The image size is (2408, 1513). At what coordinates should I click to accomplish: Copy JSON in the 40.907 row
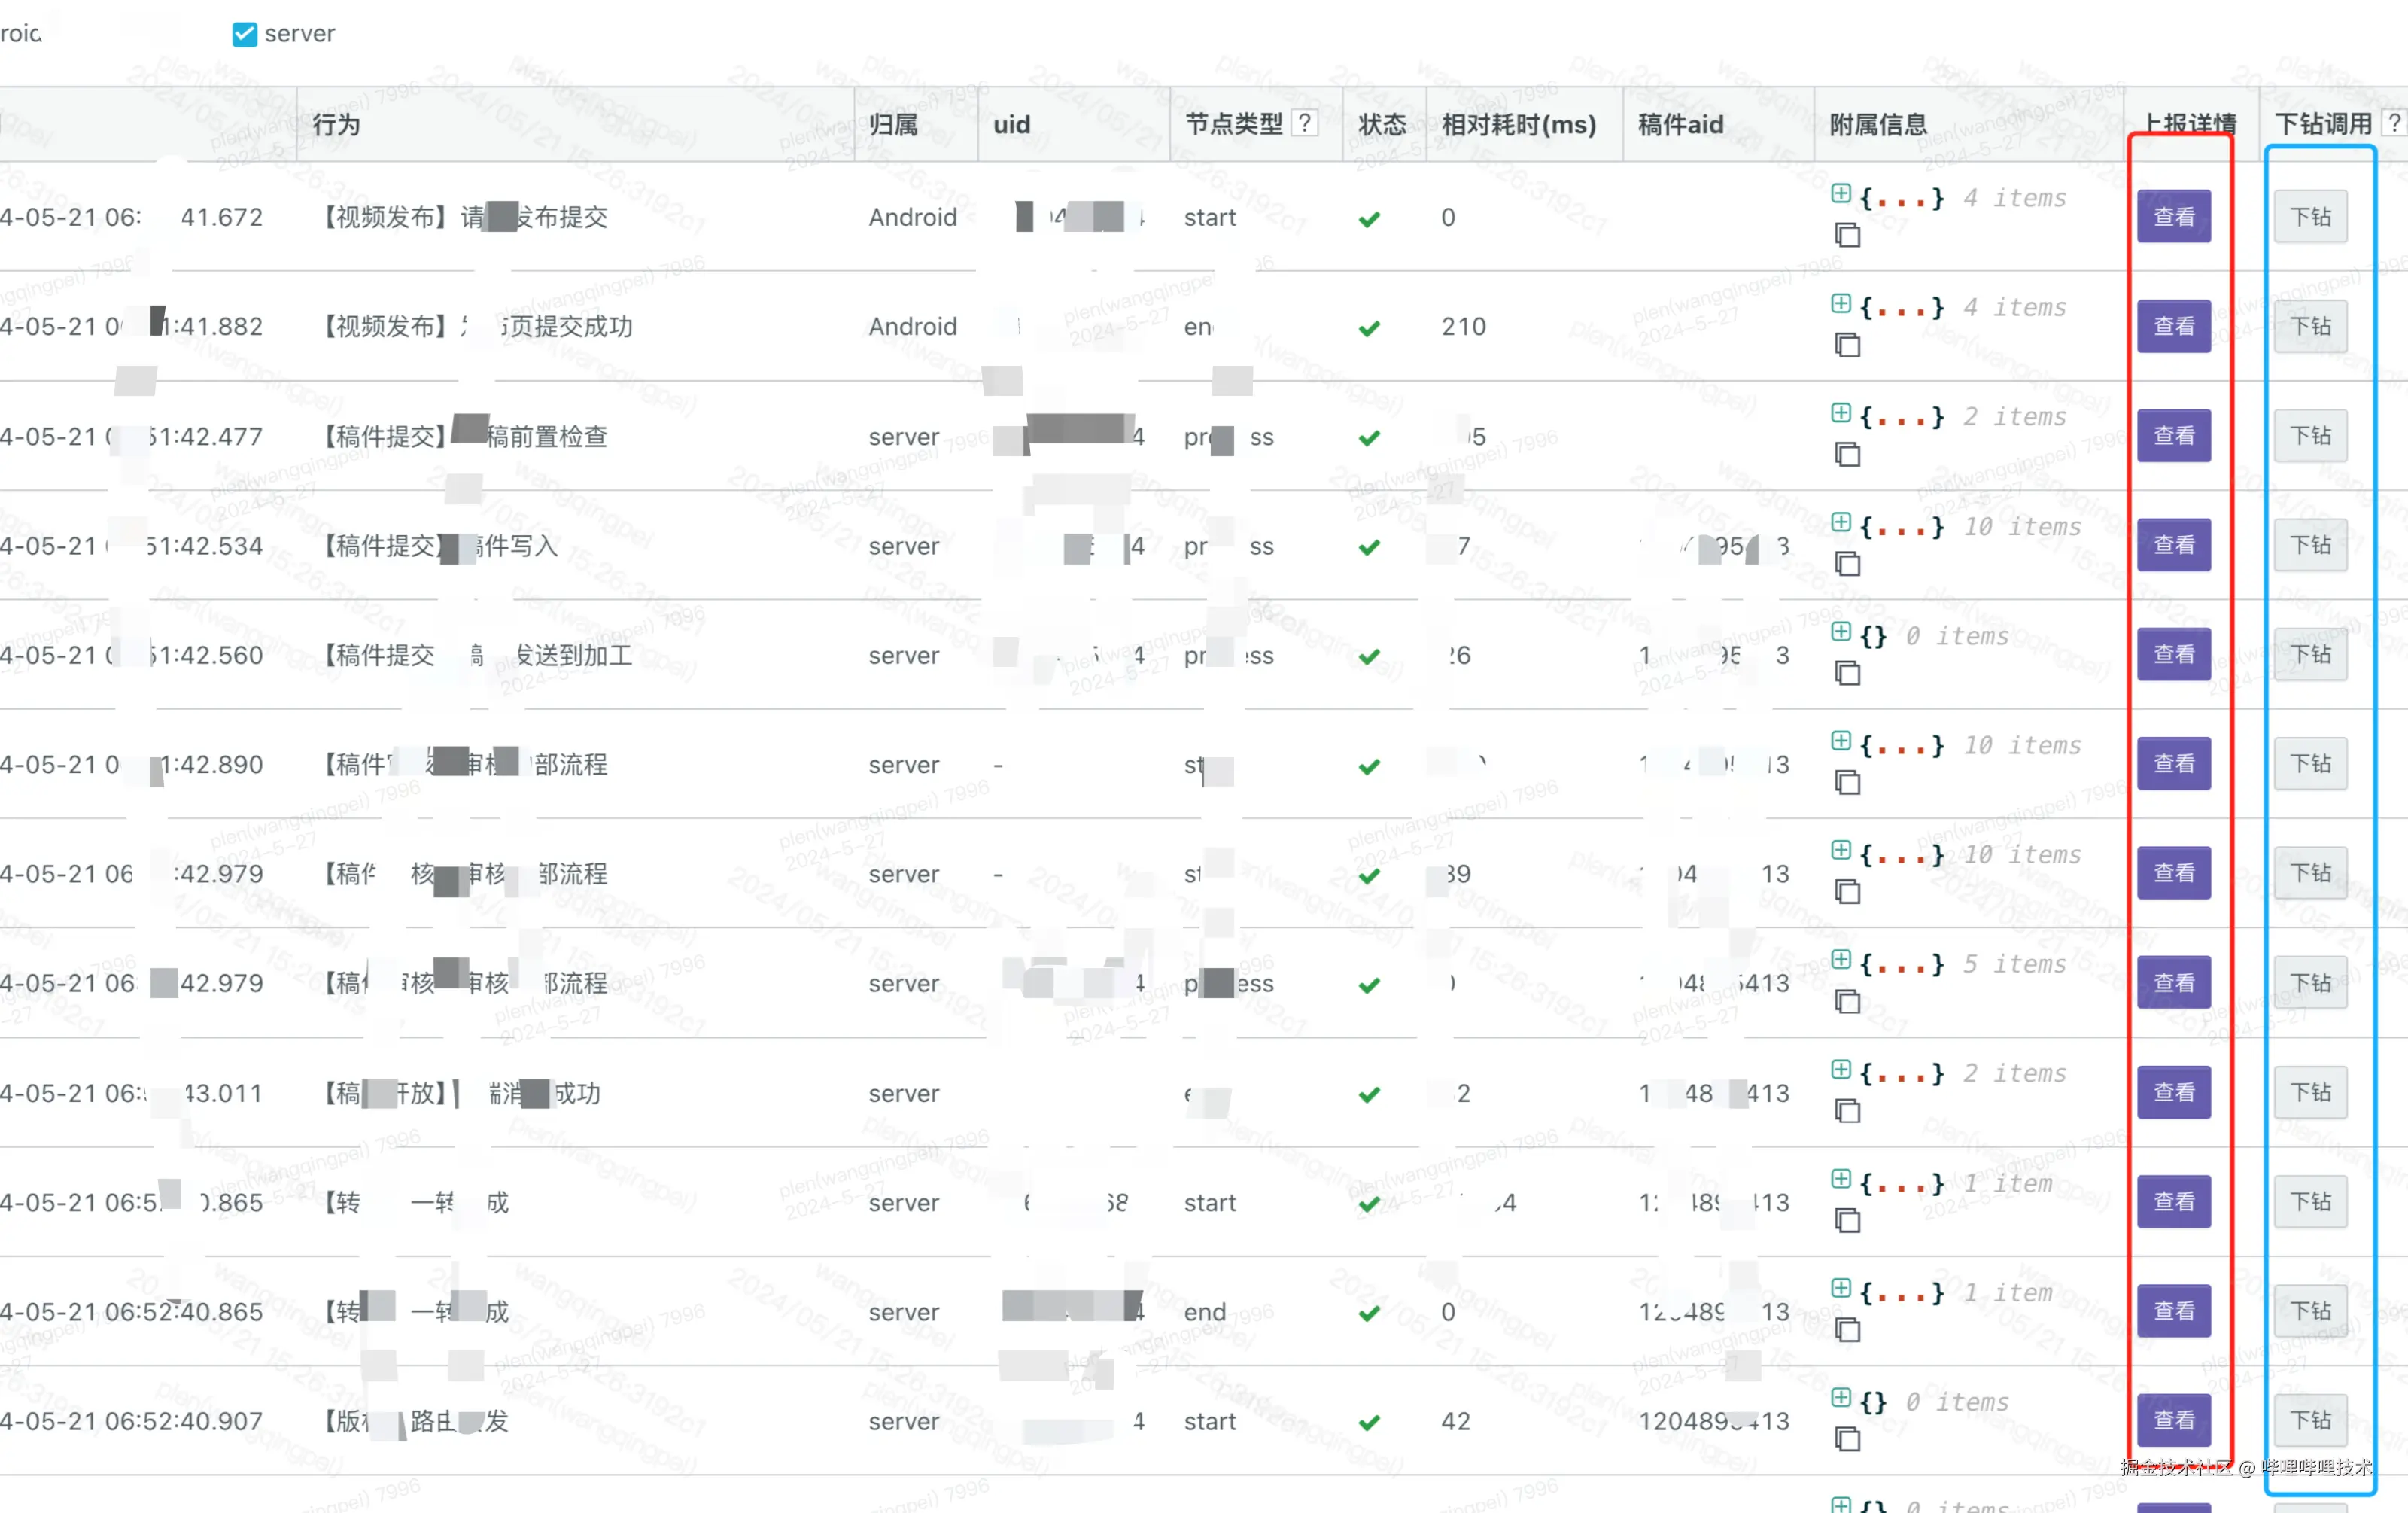pyautogui.click(x=1847, y=1439)
